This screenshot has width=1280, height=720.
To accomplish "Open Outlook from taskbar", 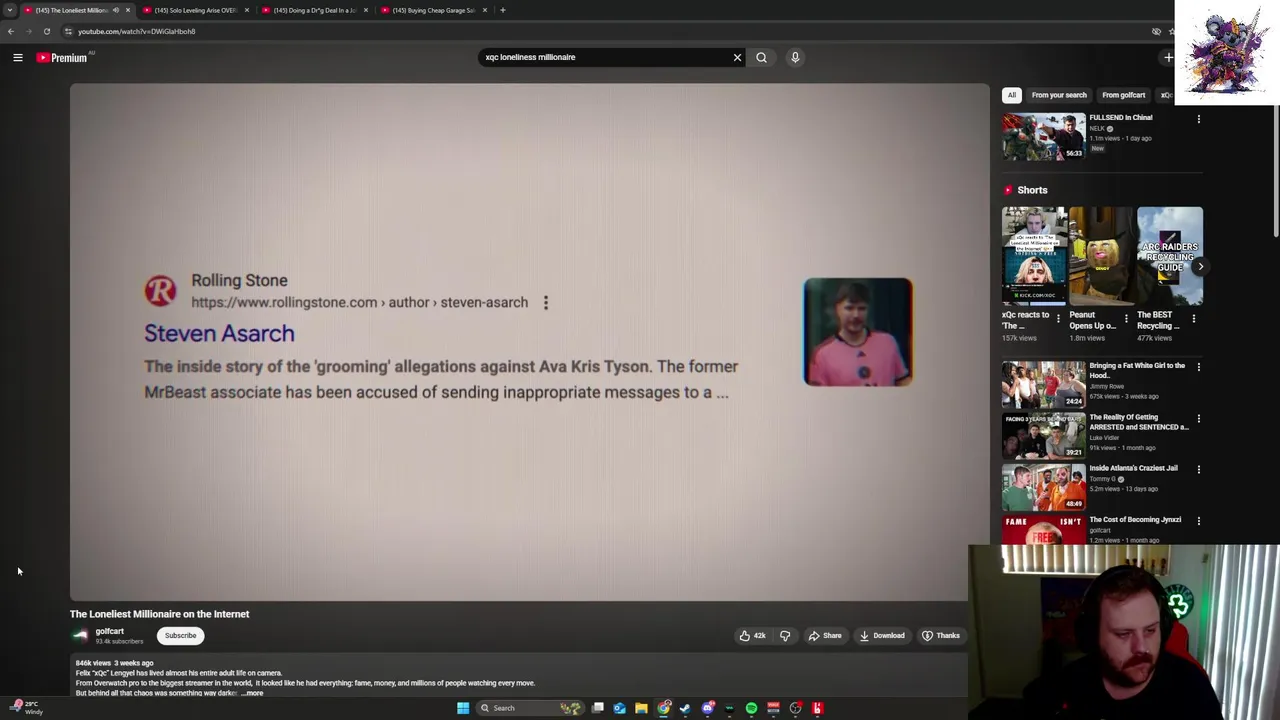I will pos(619,708).
